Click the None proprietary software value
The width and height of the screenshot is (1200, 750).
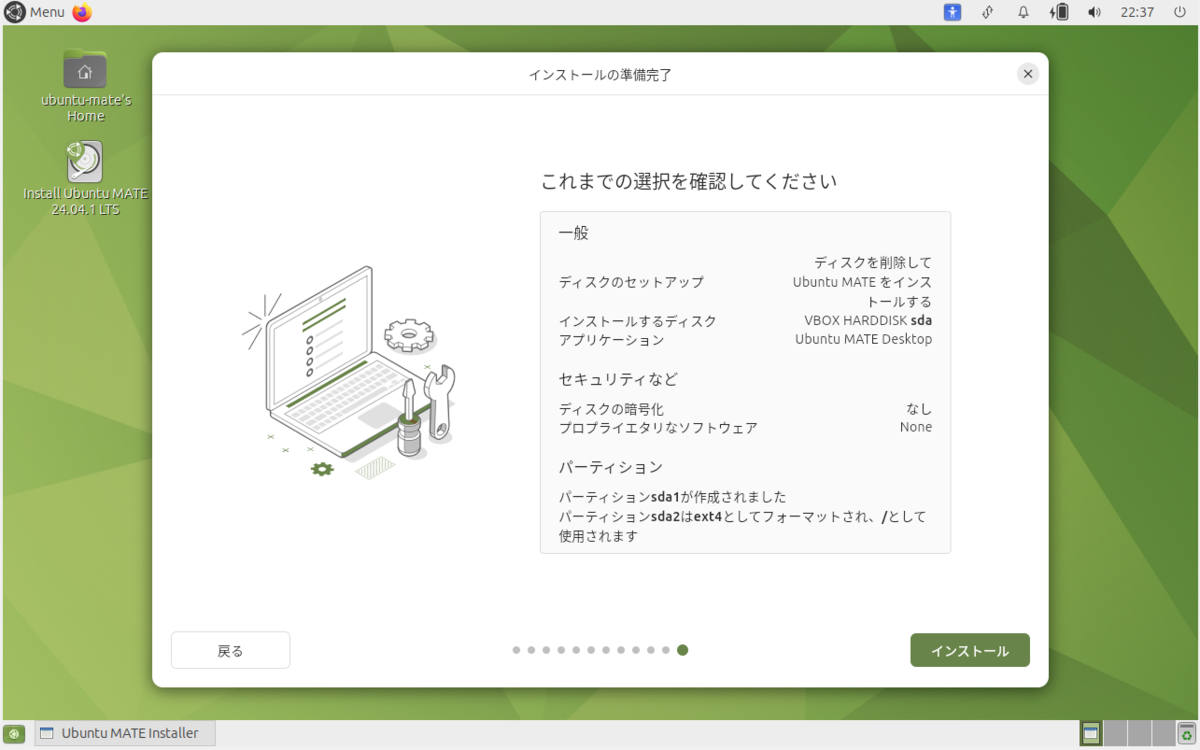pyautogui.click(x=916, y=427)
